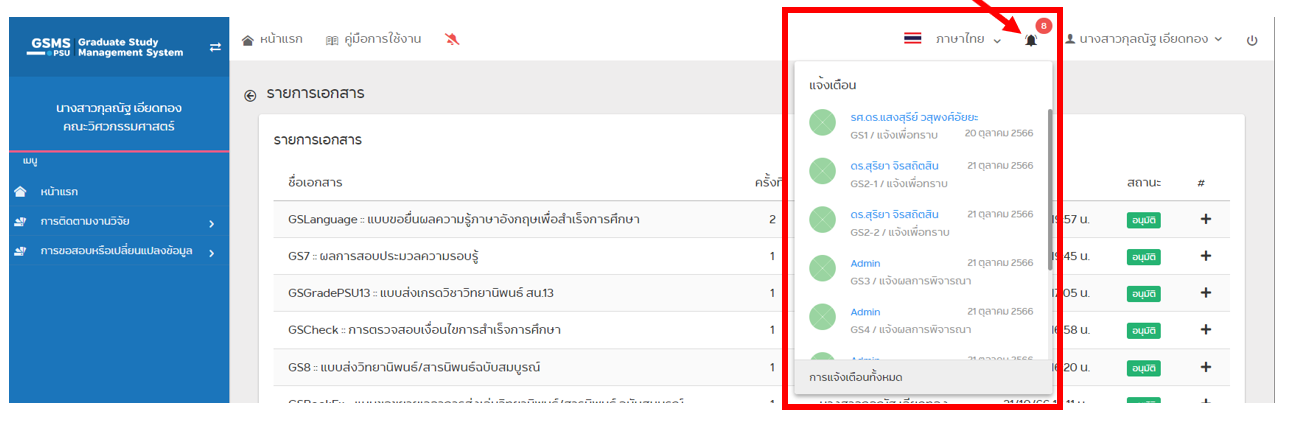Select หน้าแรก in the sidebar menu
The image size is (1305, 433).
tap(59, 191)
